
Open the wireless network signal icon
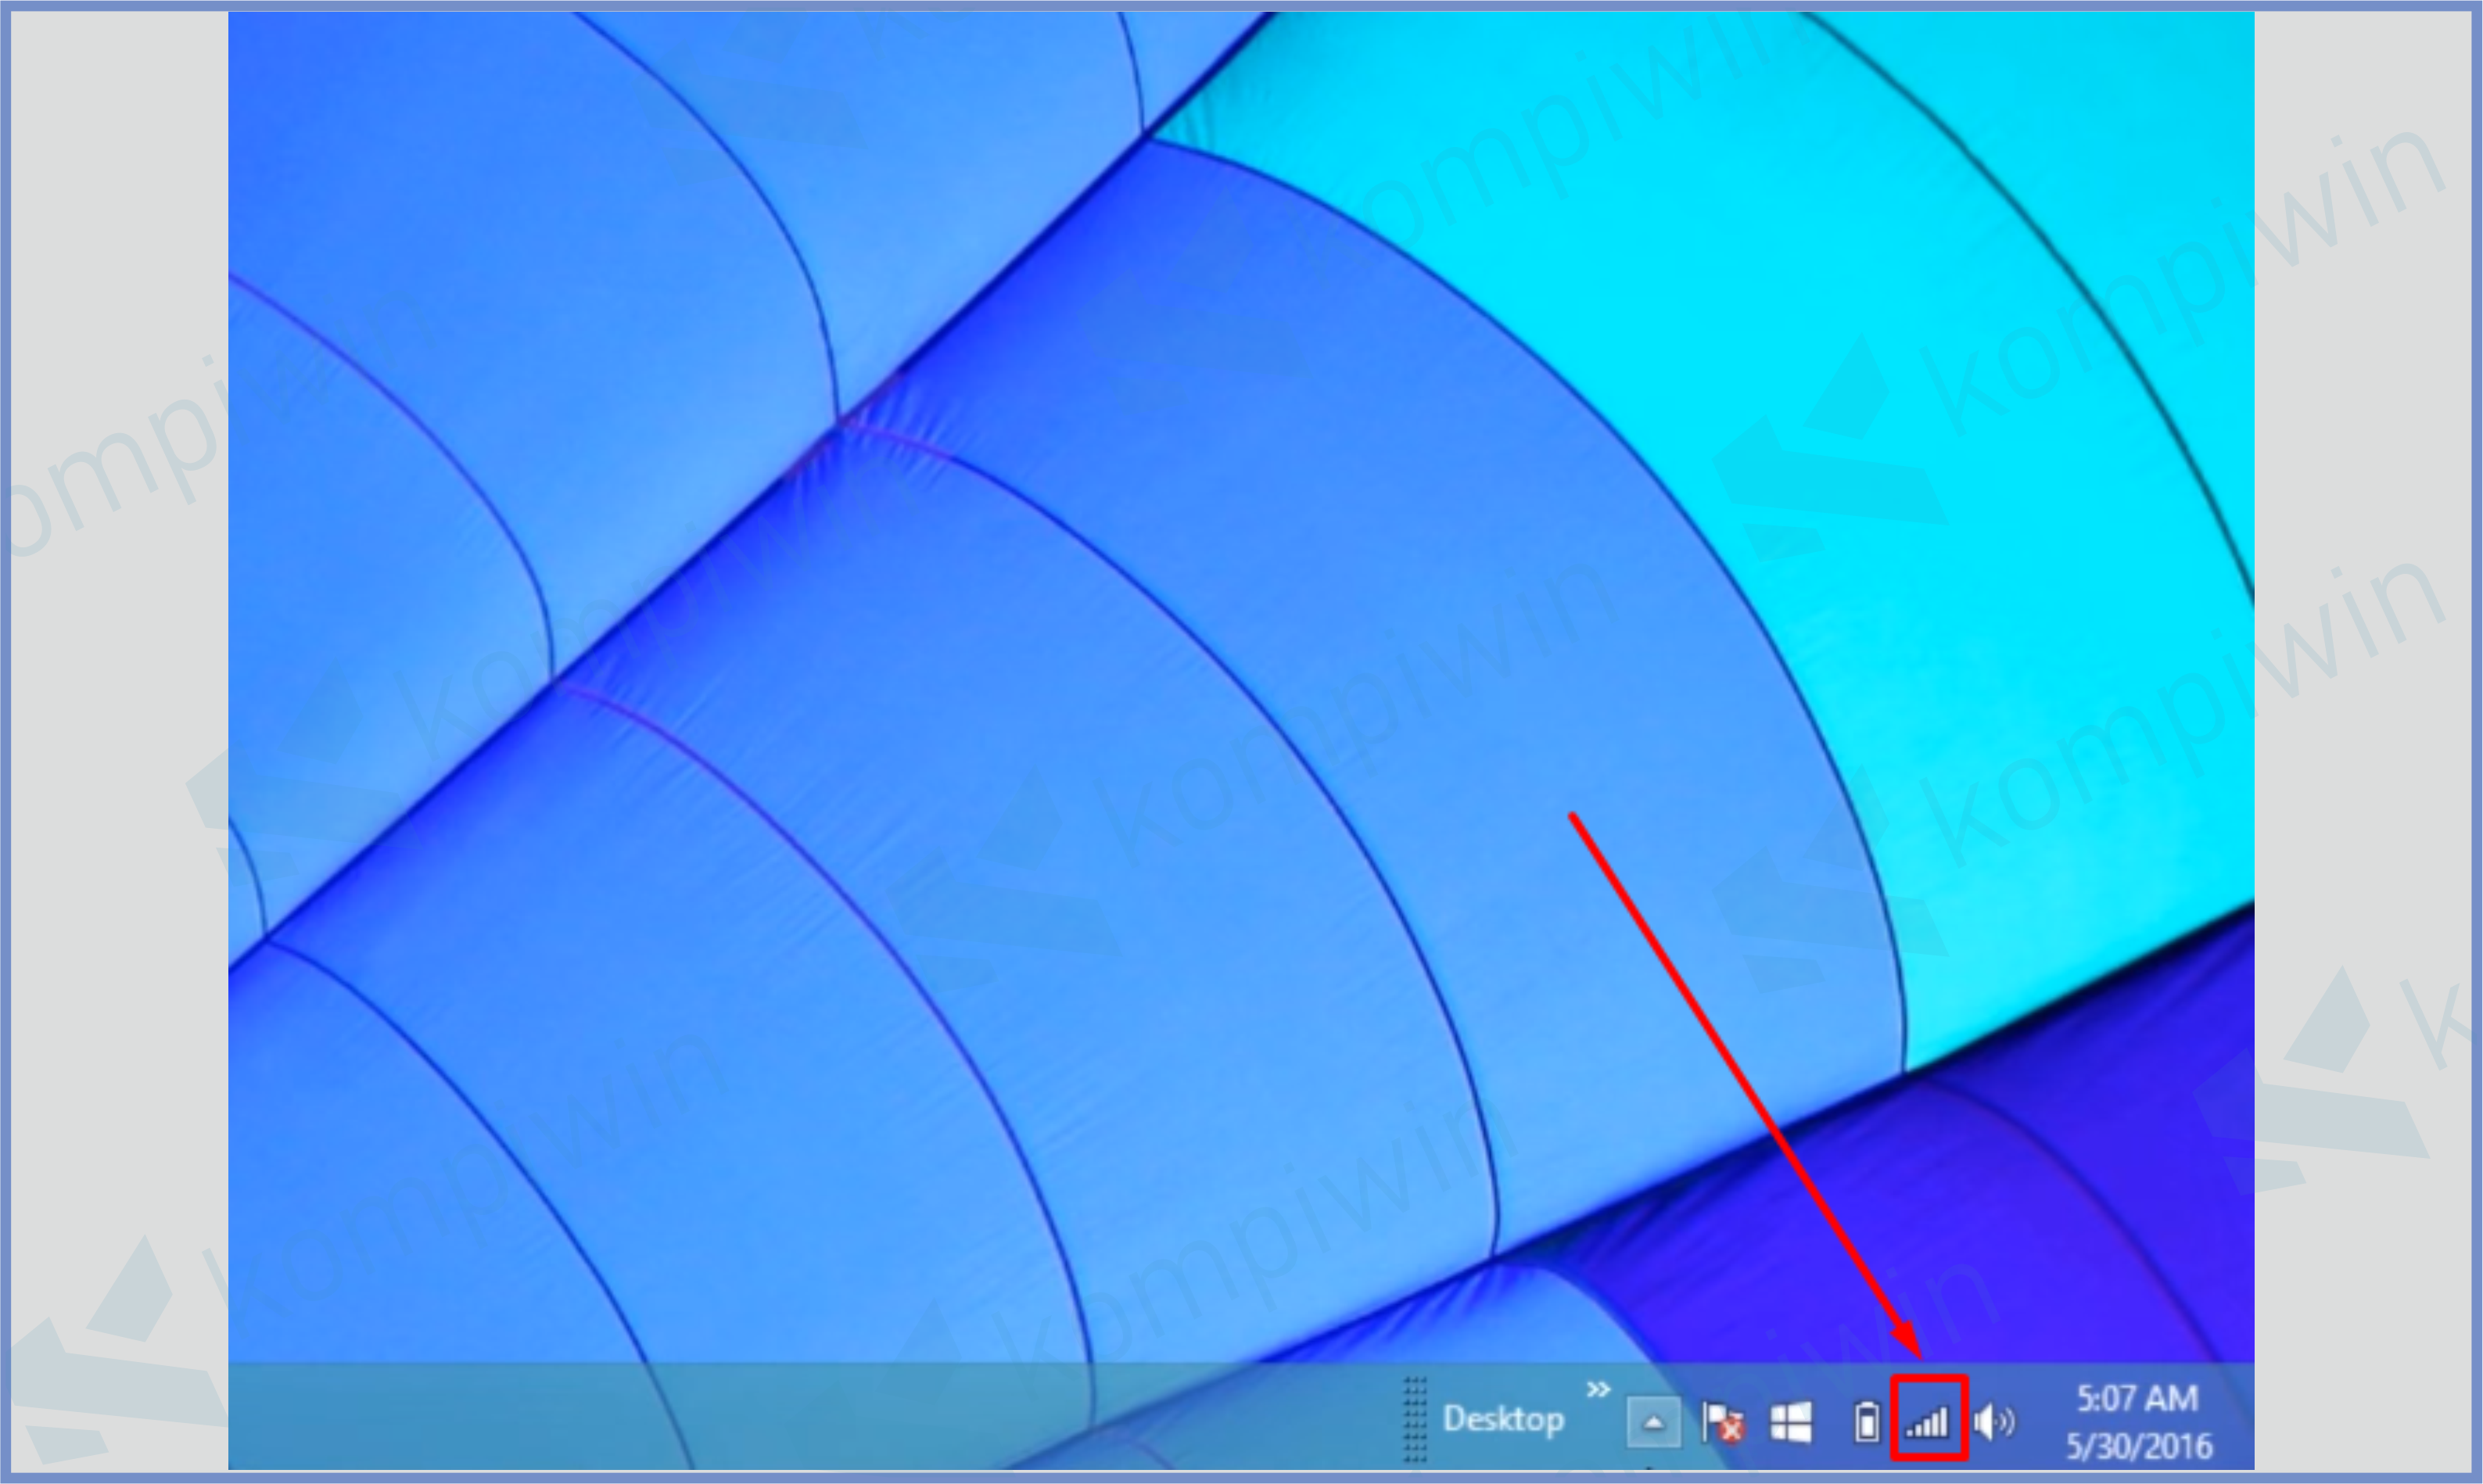[x=1928, y=1421]
